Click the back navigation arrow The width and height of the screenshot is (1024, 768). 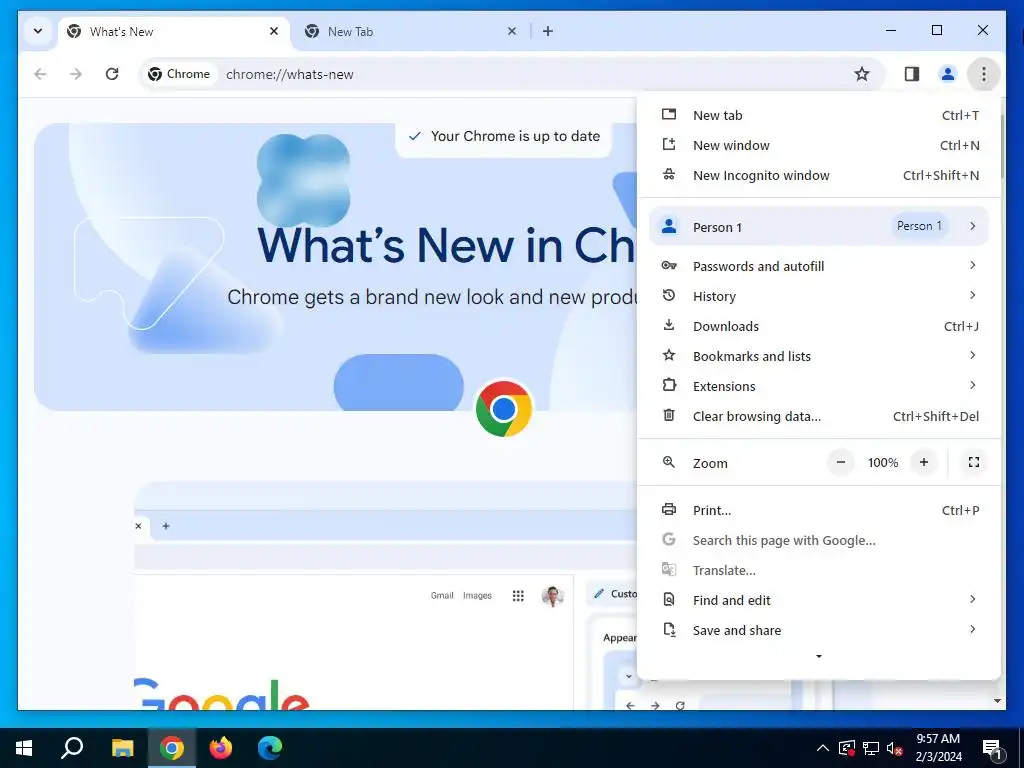[x=40, y=74]
